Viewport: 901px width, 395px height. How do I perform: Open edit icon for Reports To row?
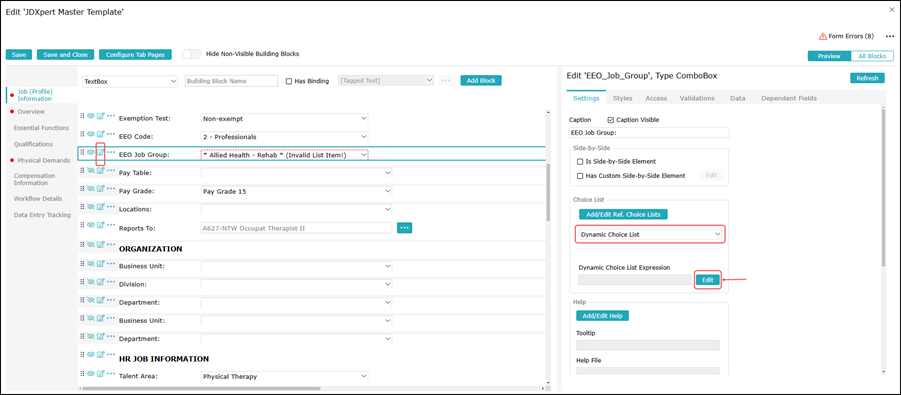click(101, 226)
